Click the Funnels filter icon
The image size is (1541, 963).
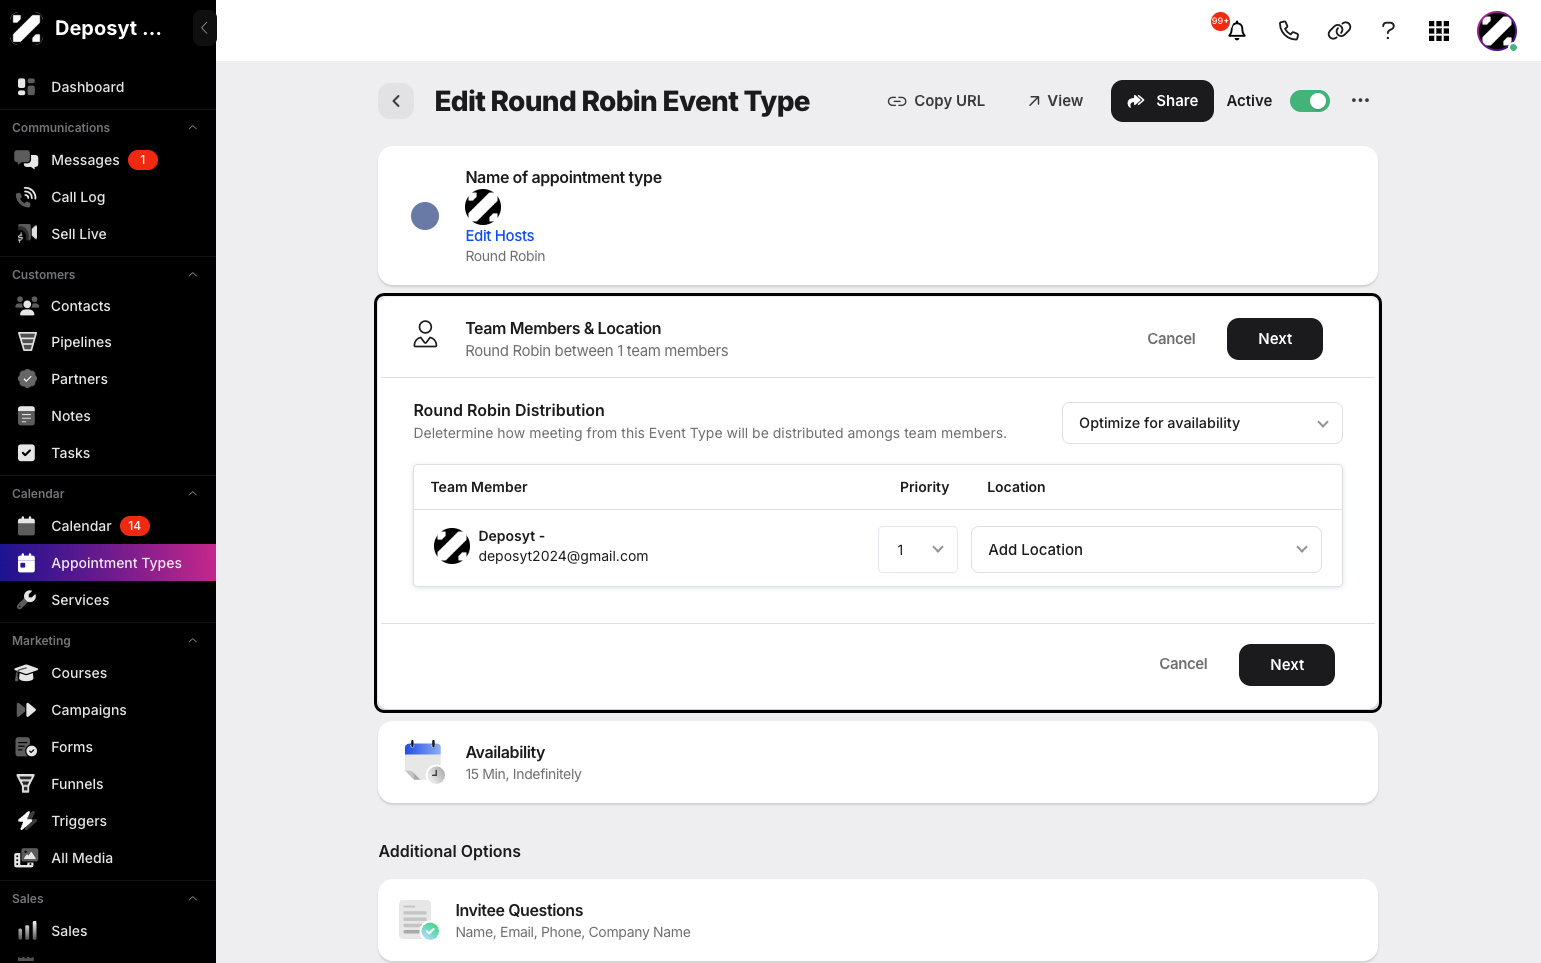[27, 784]
